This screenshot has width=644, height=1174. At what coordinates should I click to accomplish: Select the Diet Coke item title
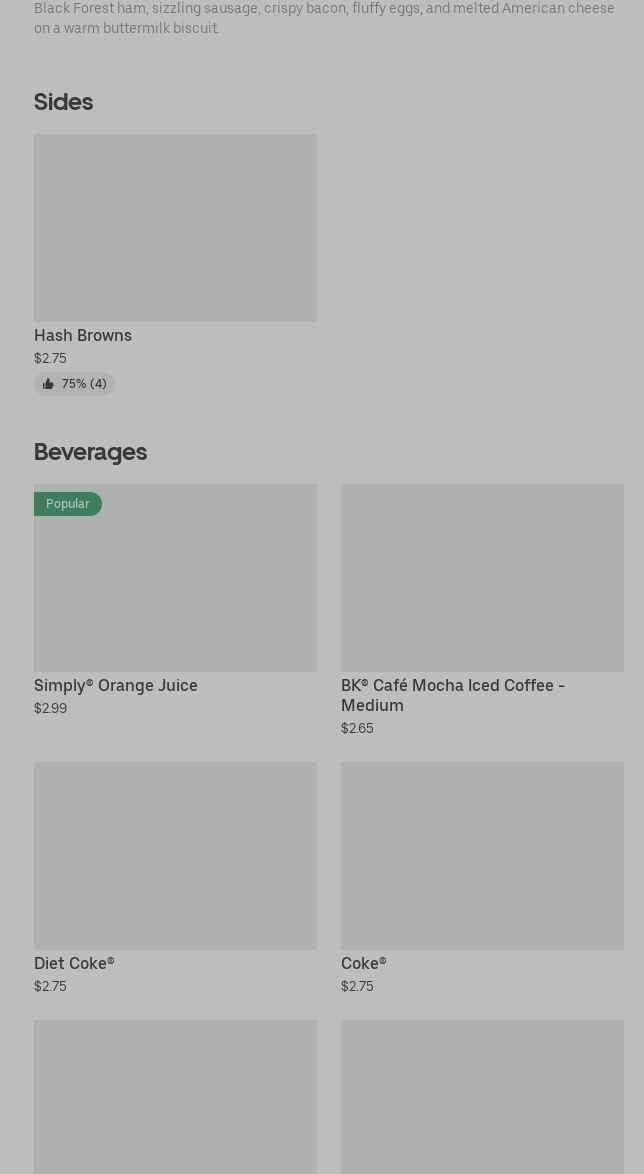[x=74, y=964]
